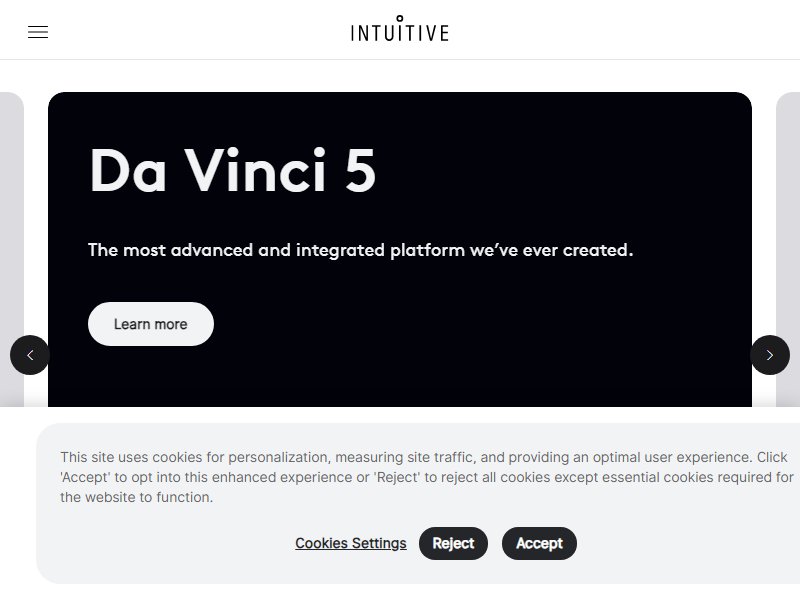Click the 'most advanced and integrated platform' tagline
Screen dimensions: 800x600
360,250
